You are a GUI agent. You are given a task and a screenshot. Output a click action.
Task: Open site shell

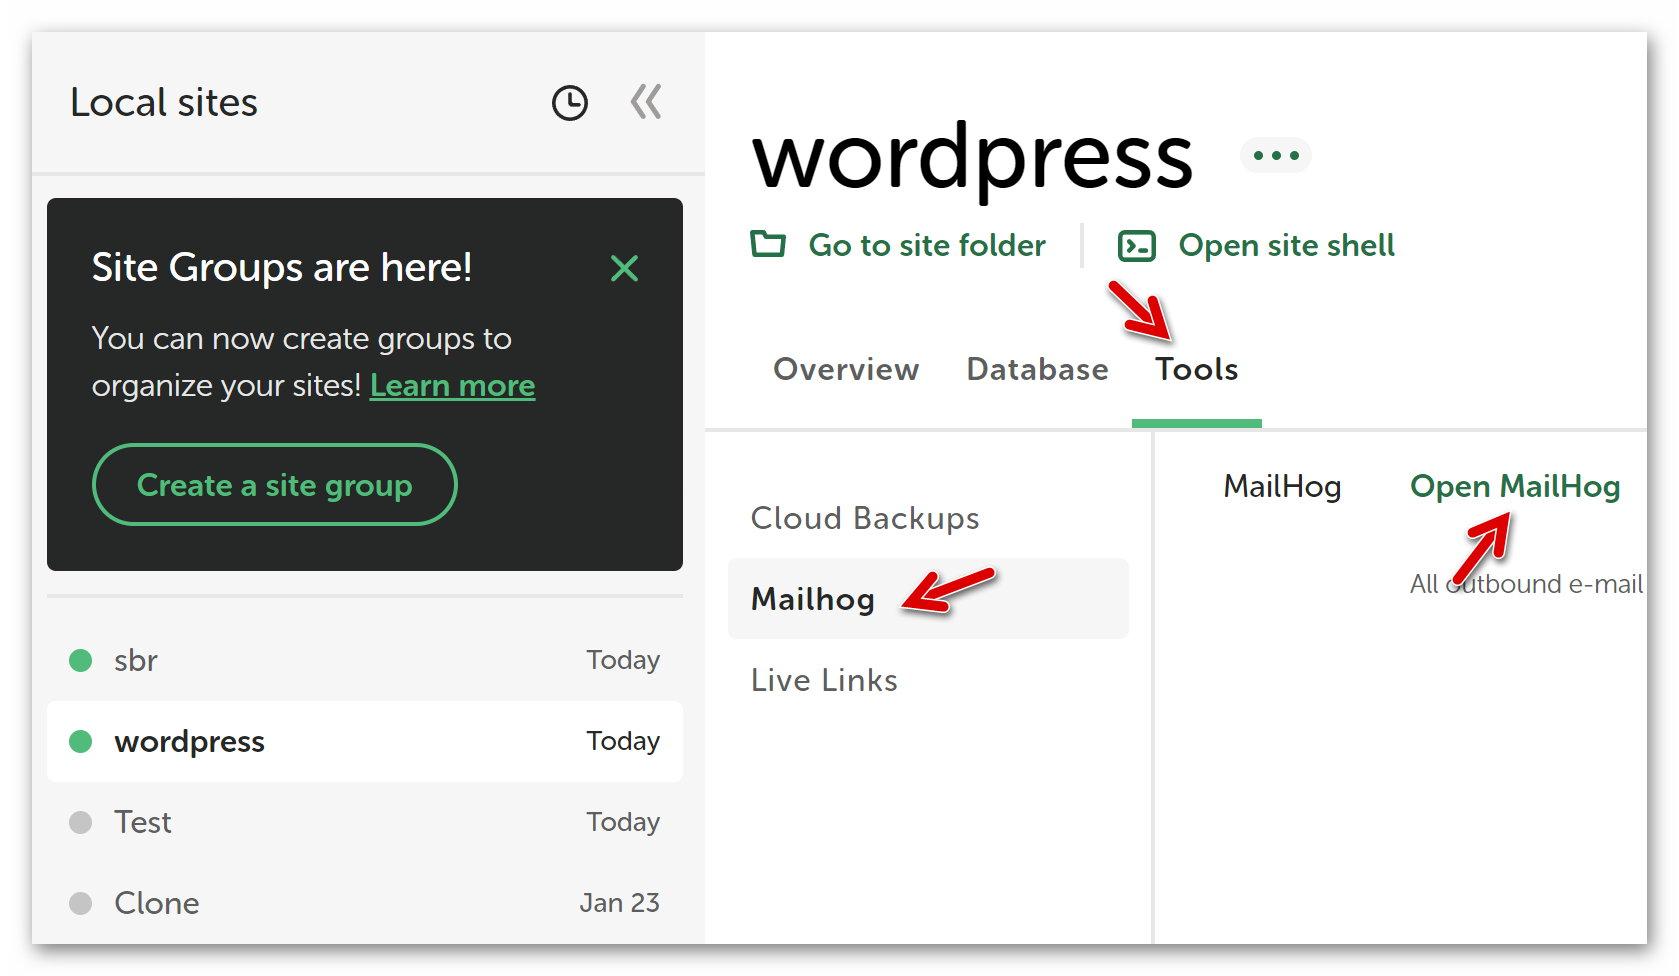1286,245
